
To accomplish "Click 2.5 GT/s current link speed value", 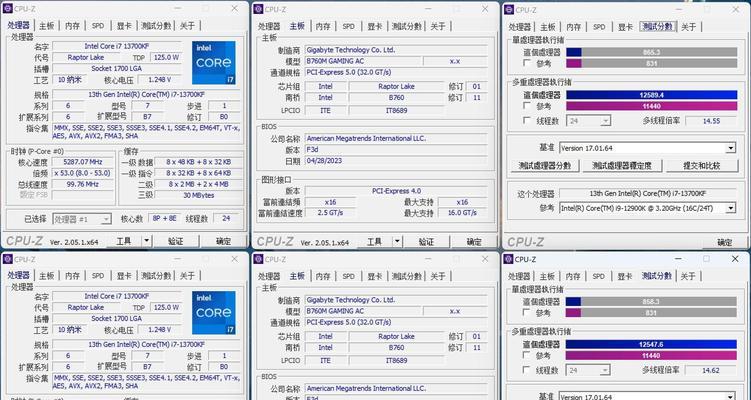I will pos(330,213).
